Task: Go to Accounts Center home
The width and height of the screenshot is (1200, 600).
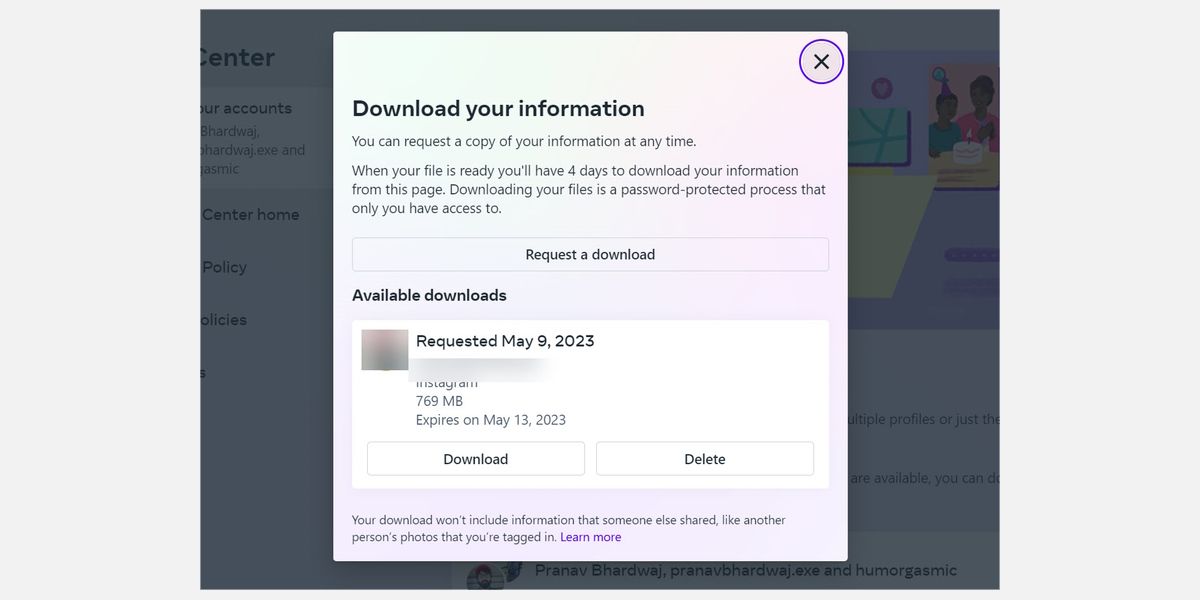Action: pyautogui.click(x=249, y=214)
